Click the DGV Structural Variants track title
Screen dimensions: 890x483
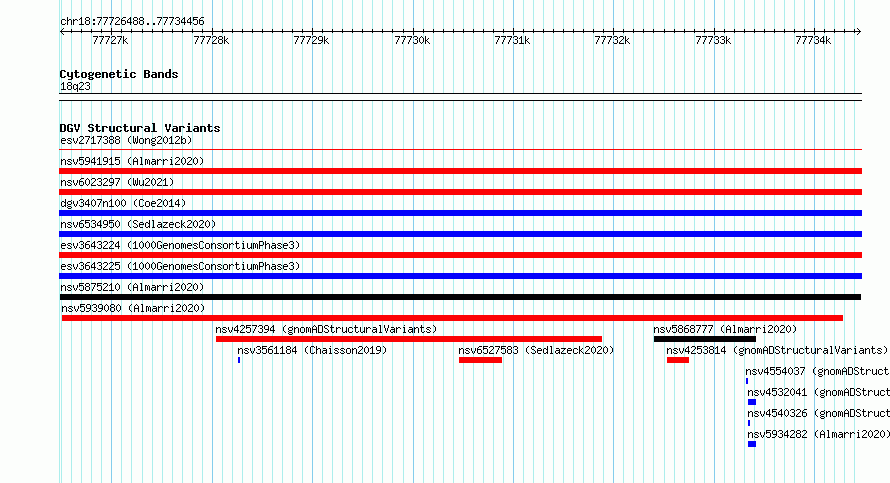tap(140, 128)
